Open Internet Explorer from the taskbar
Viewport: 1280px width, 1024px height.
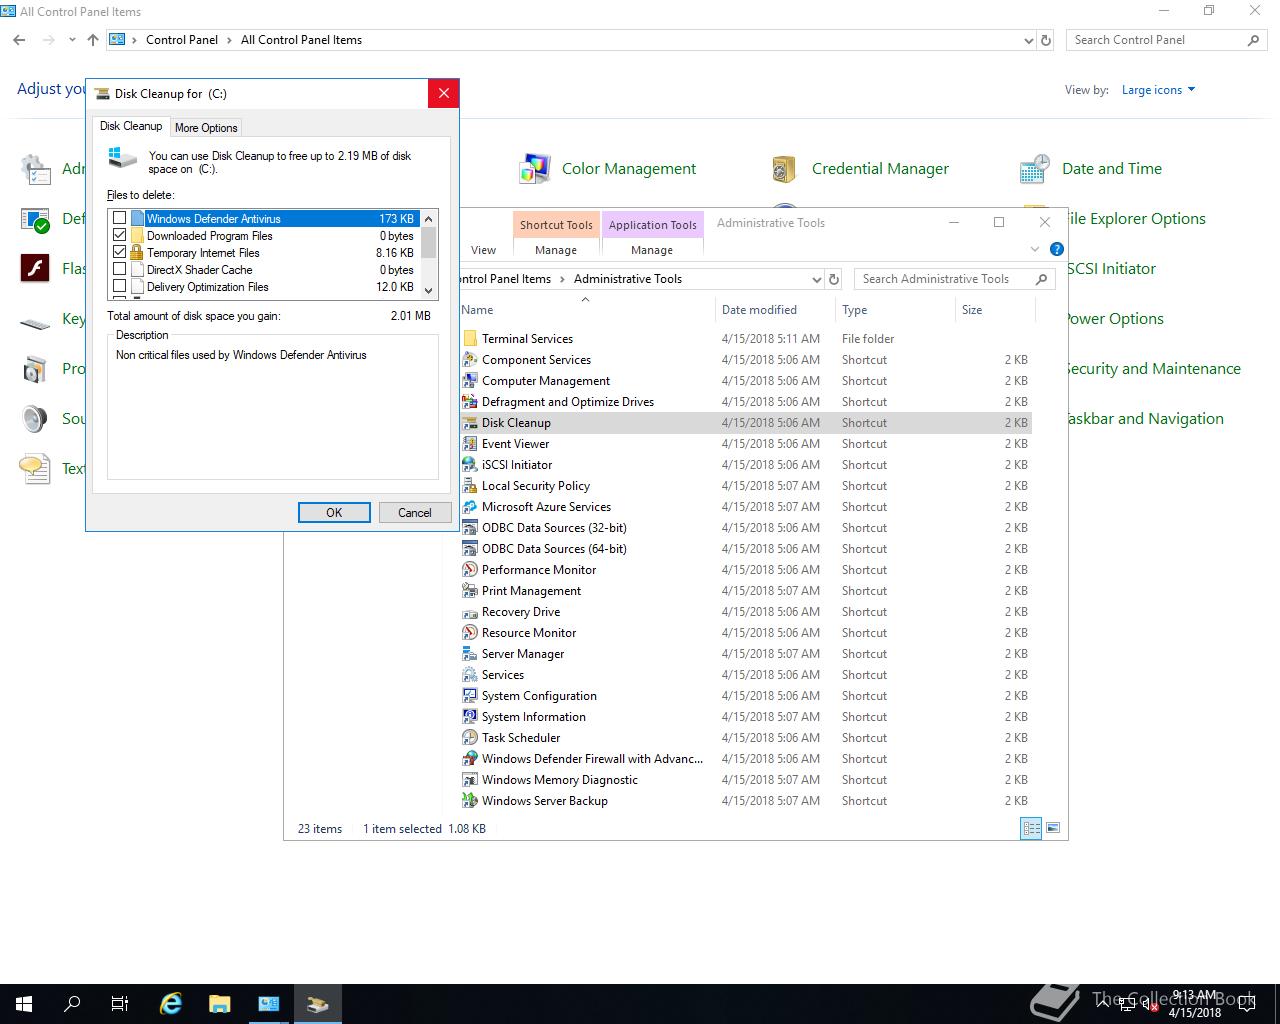click(x=171, y=1004)
